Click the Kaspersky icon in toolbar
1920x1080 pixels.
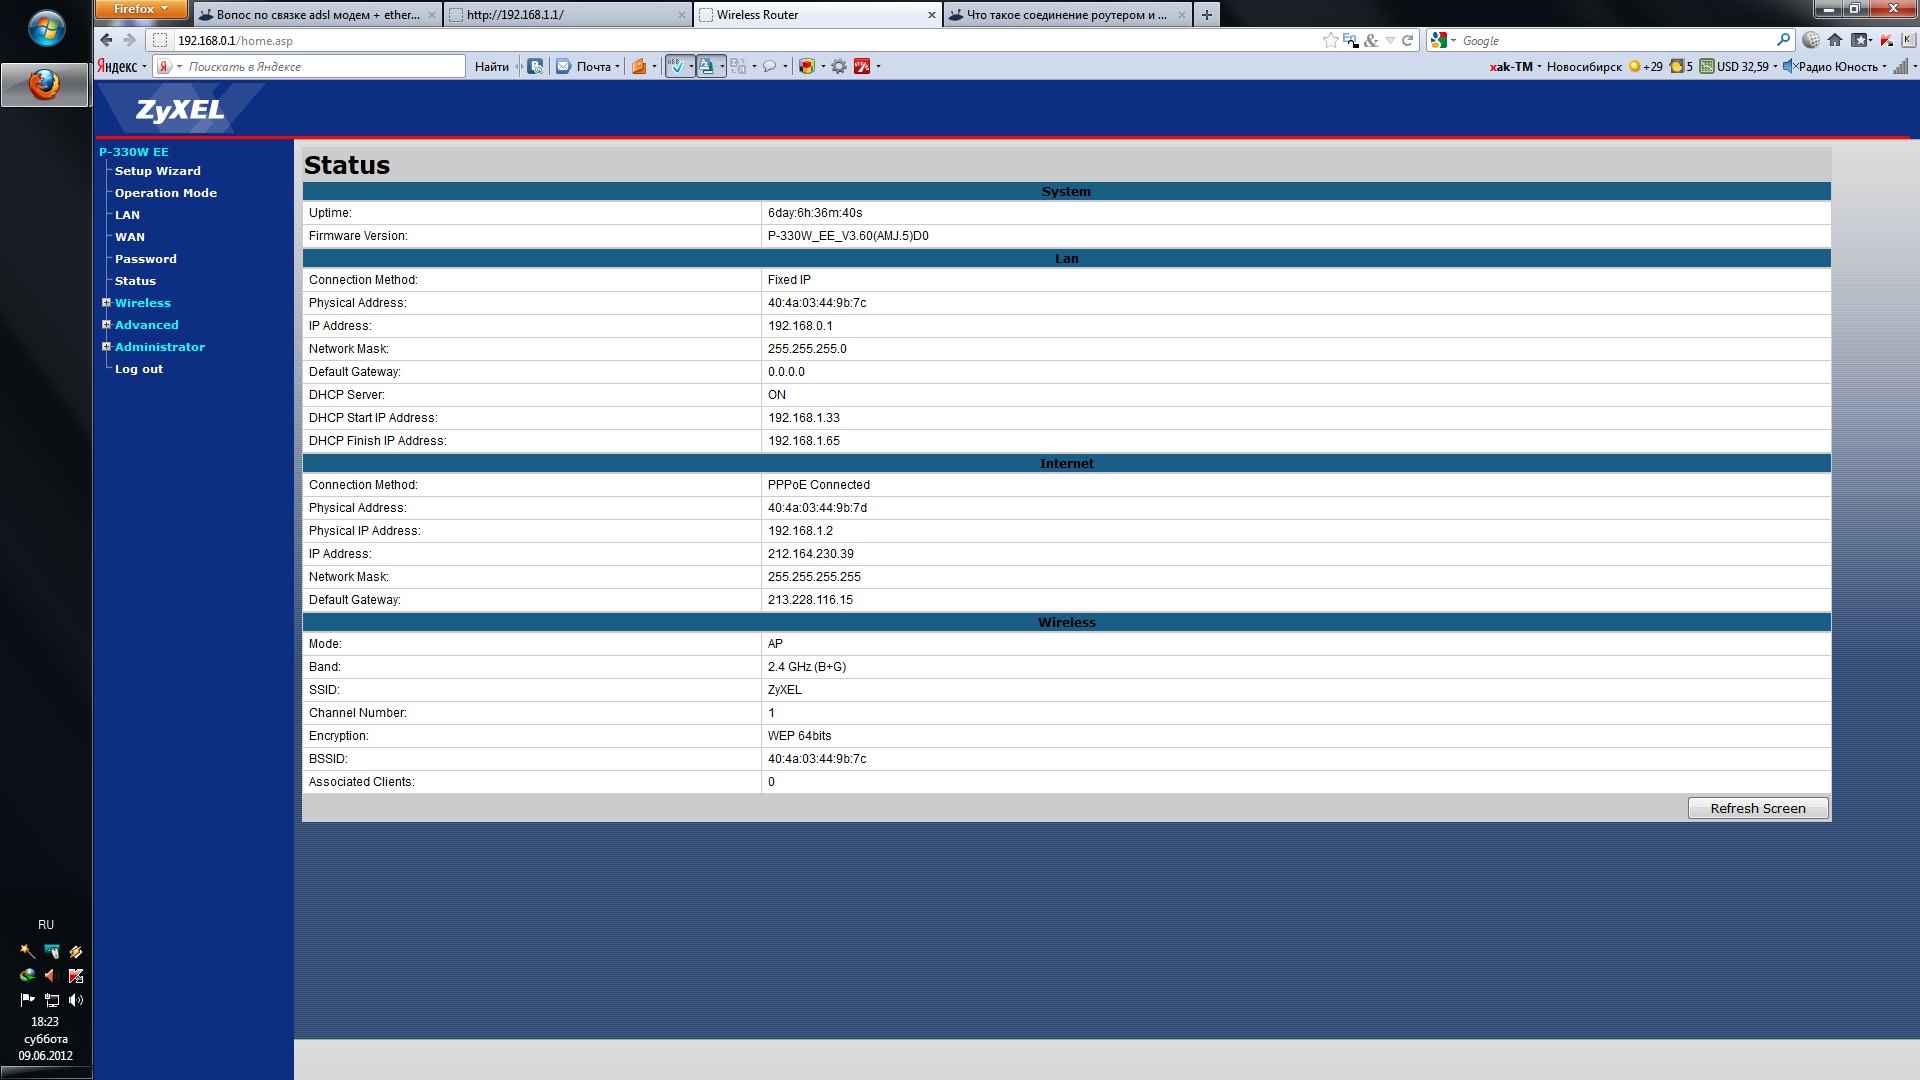[x=1886, y=41]
